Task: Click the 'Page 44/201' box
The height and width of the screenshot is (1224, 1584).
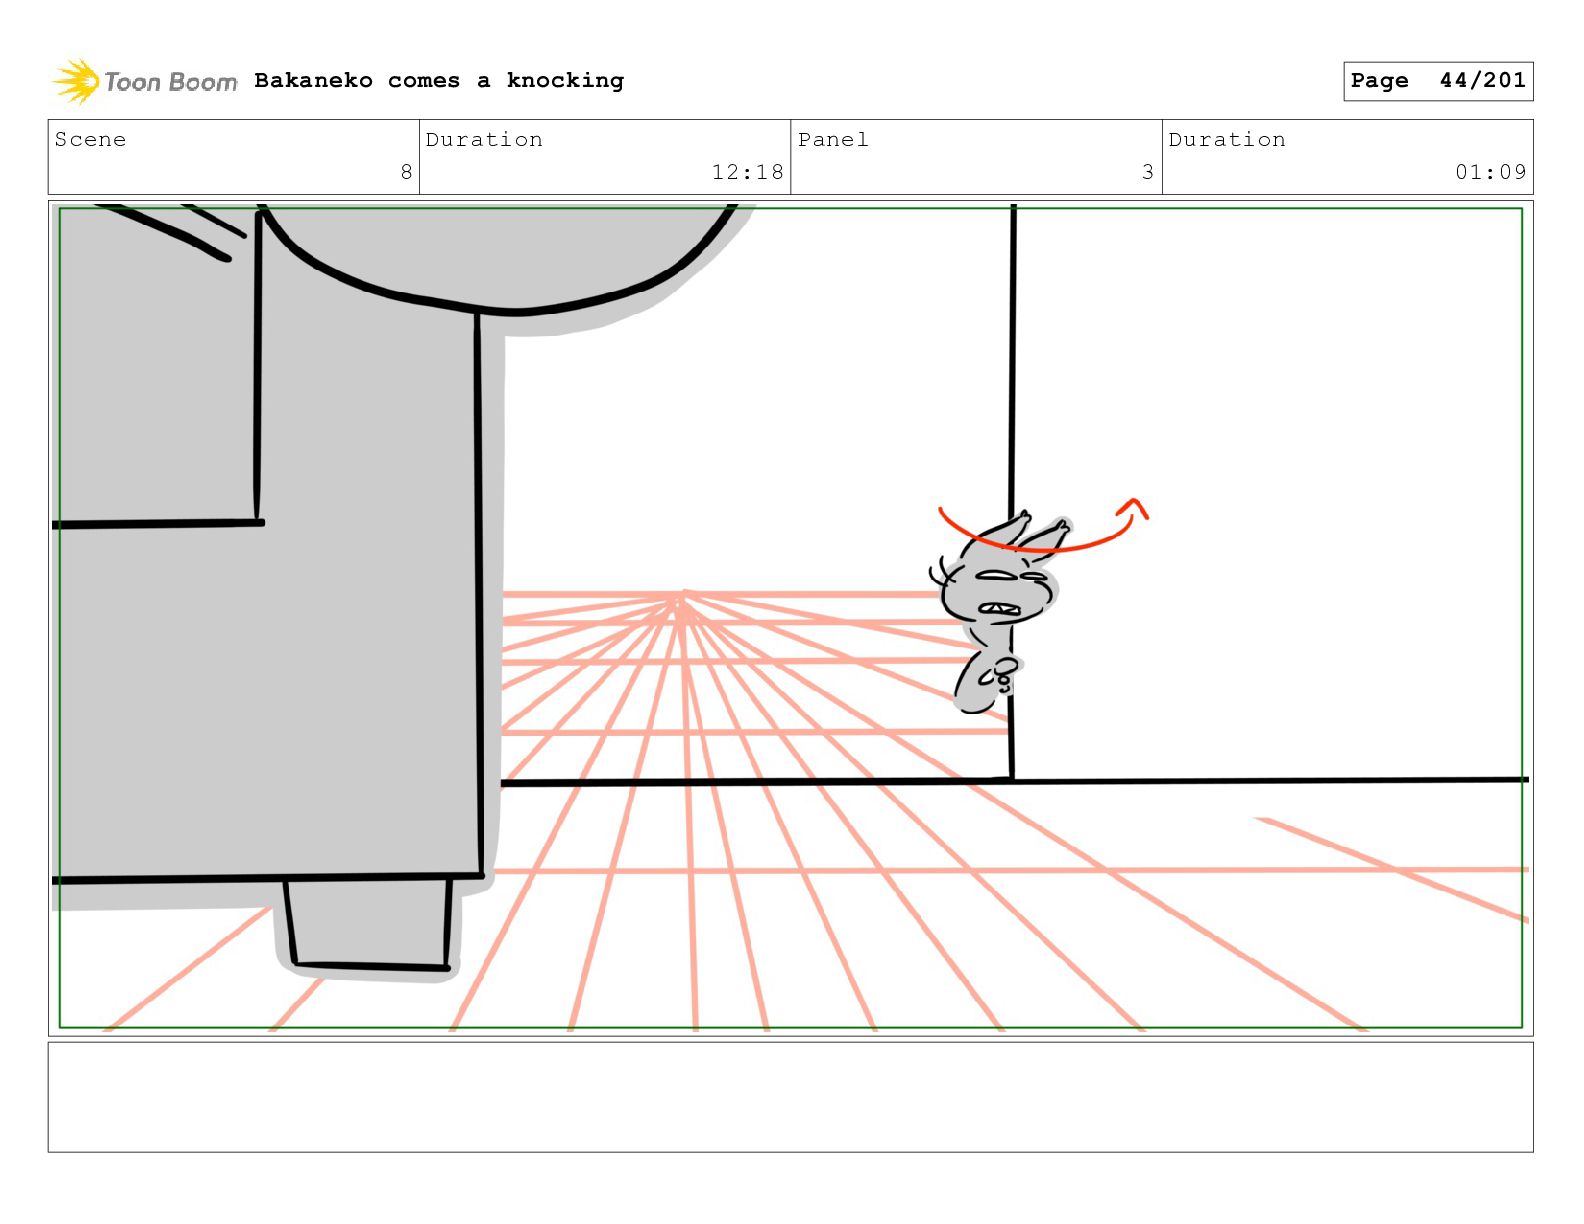Action: [1438, 81]
